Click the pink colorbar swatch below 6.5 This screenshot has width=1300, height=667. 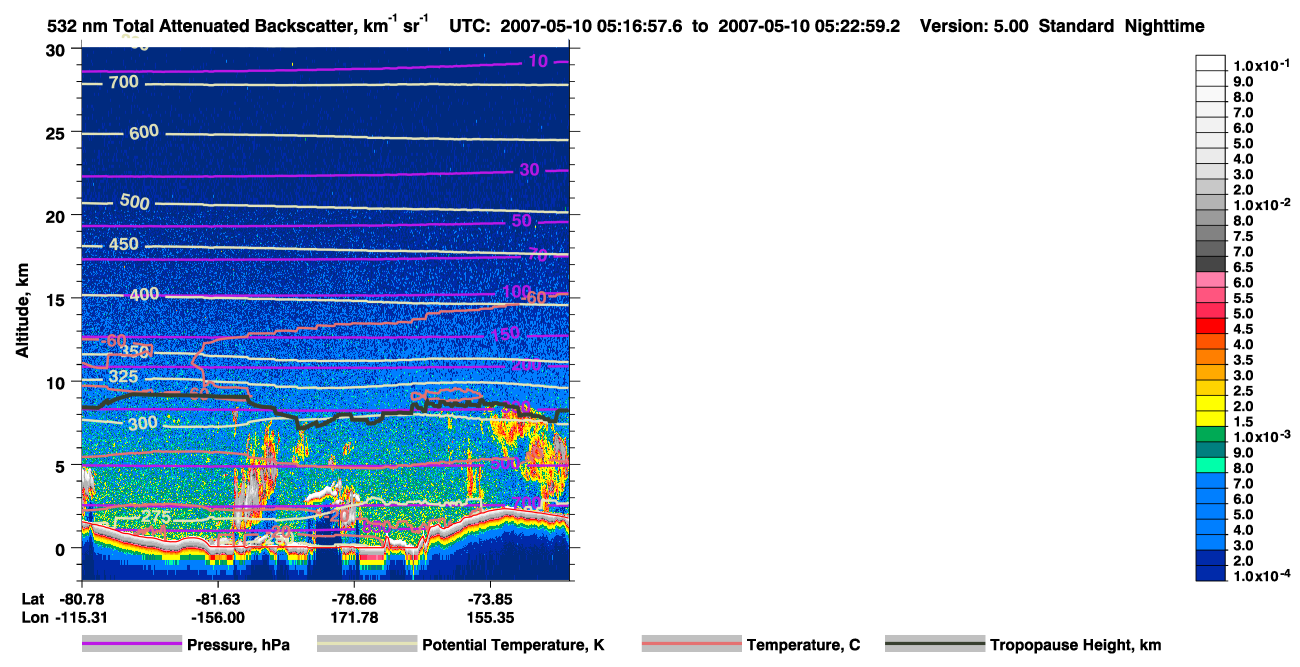point(1210,279)
